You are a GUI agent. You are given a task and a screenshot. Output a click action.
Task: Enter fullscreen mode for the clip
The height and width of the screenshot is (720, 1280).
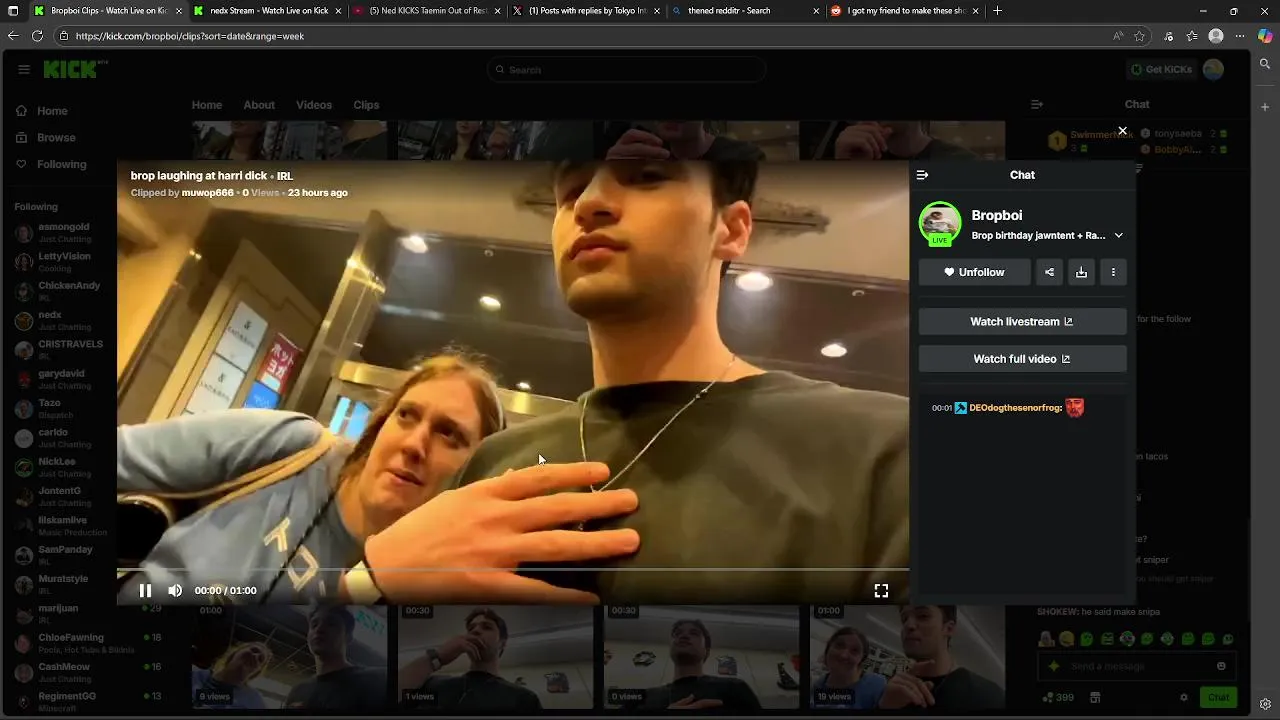[881, 591]
